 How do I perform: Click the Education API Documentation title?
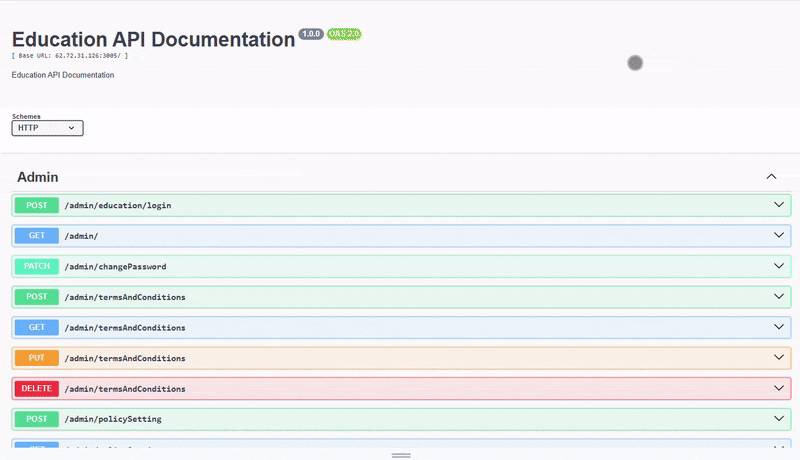[154, 39]
